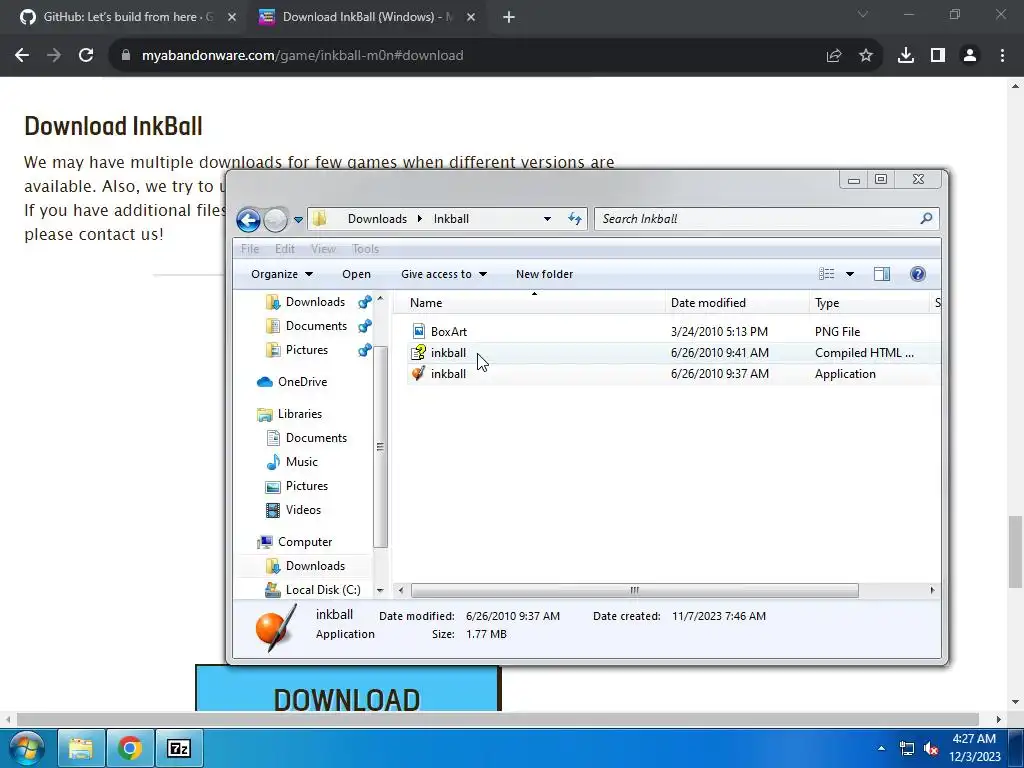The height and width of the screenshot is (768, 1024).
Task: Expand Give access to dropdown
Action: coord(443,274)
